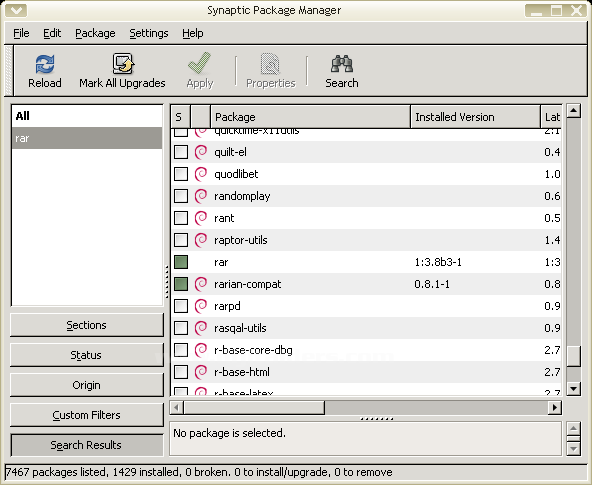Show the Search Results list

(x=87, y=445)
